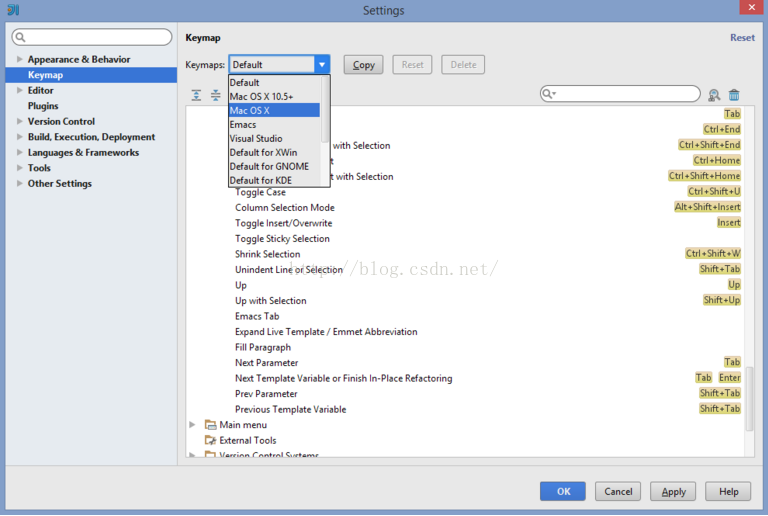Screen dimensions: 768x516
Task: Expand Appearance & Behavior section
Action: click(x=20, y=59)
